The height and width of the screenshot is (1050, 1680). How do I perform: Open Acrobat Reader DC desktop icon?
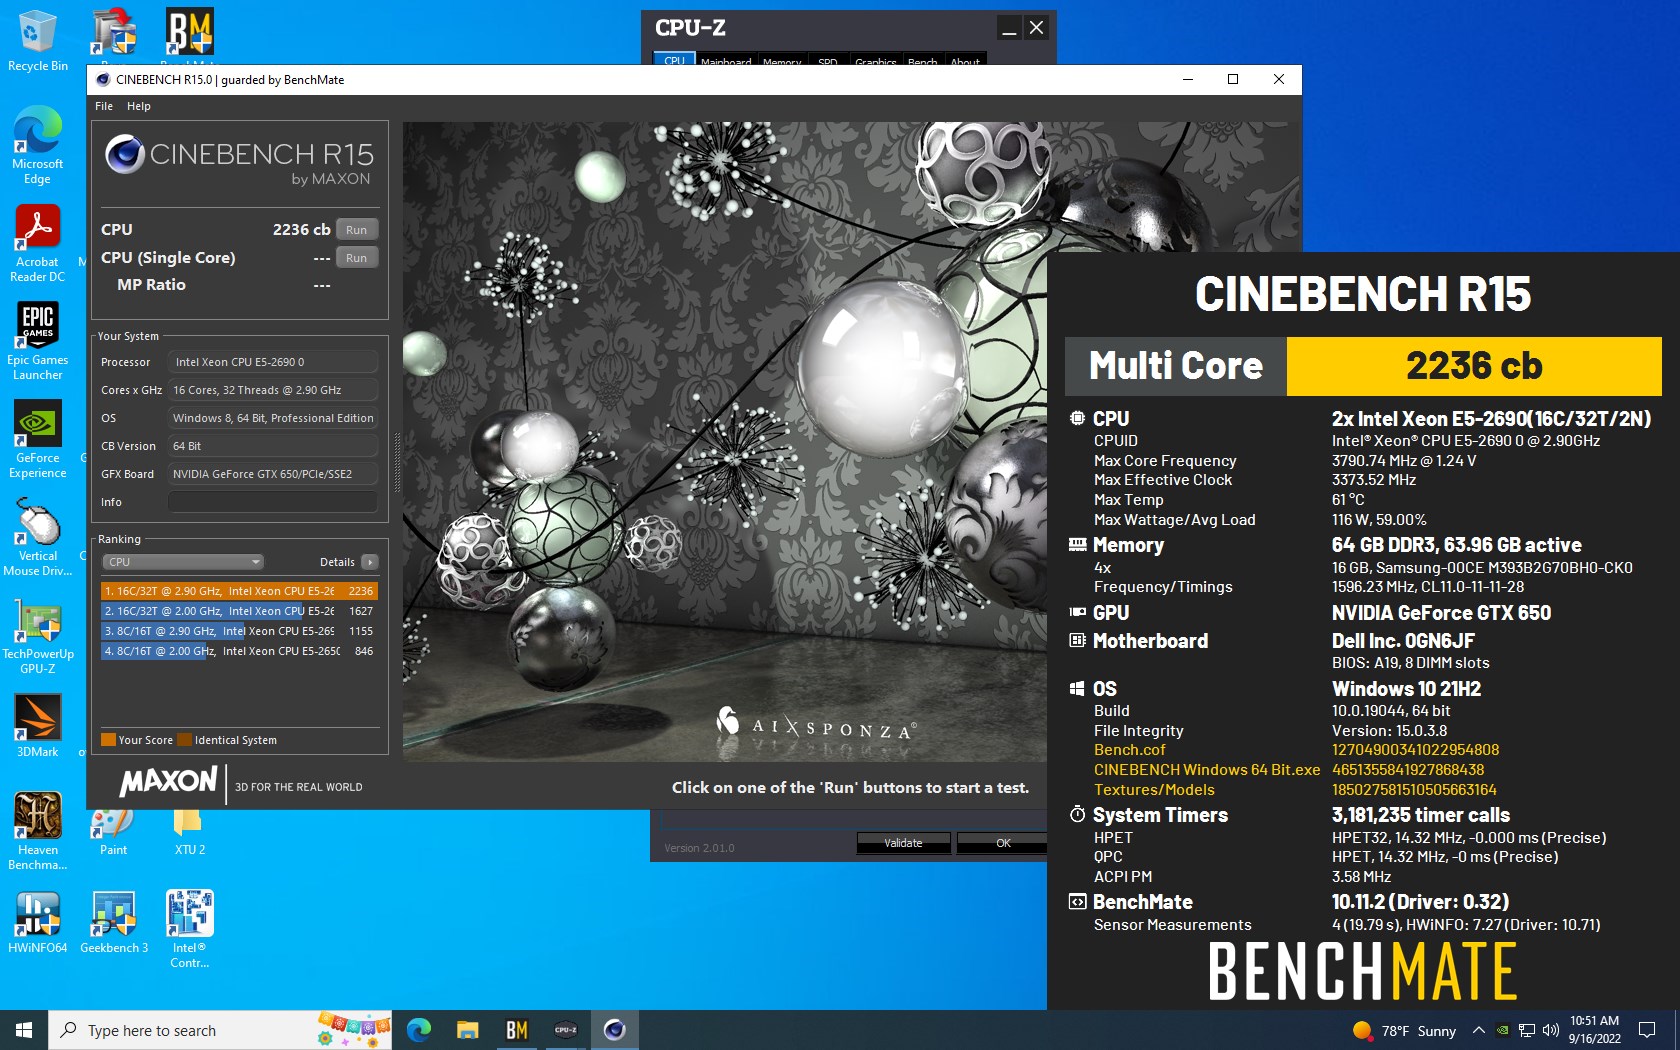click(x=37, y=243)
